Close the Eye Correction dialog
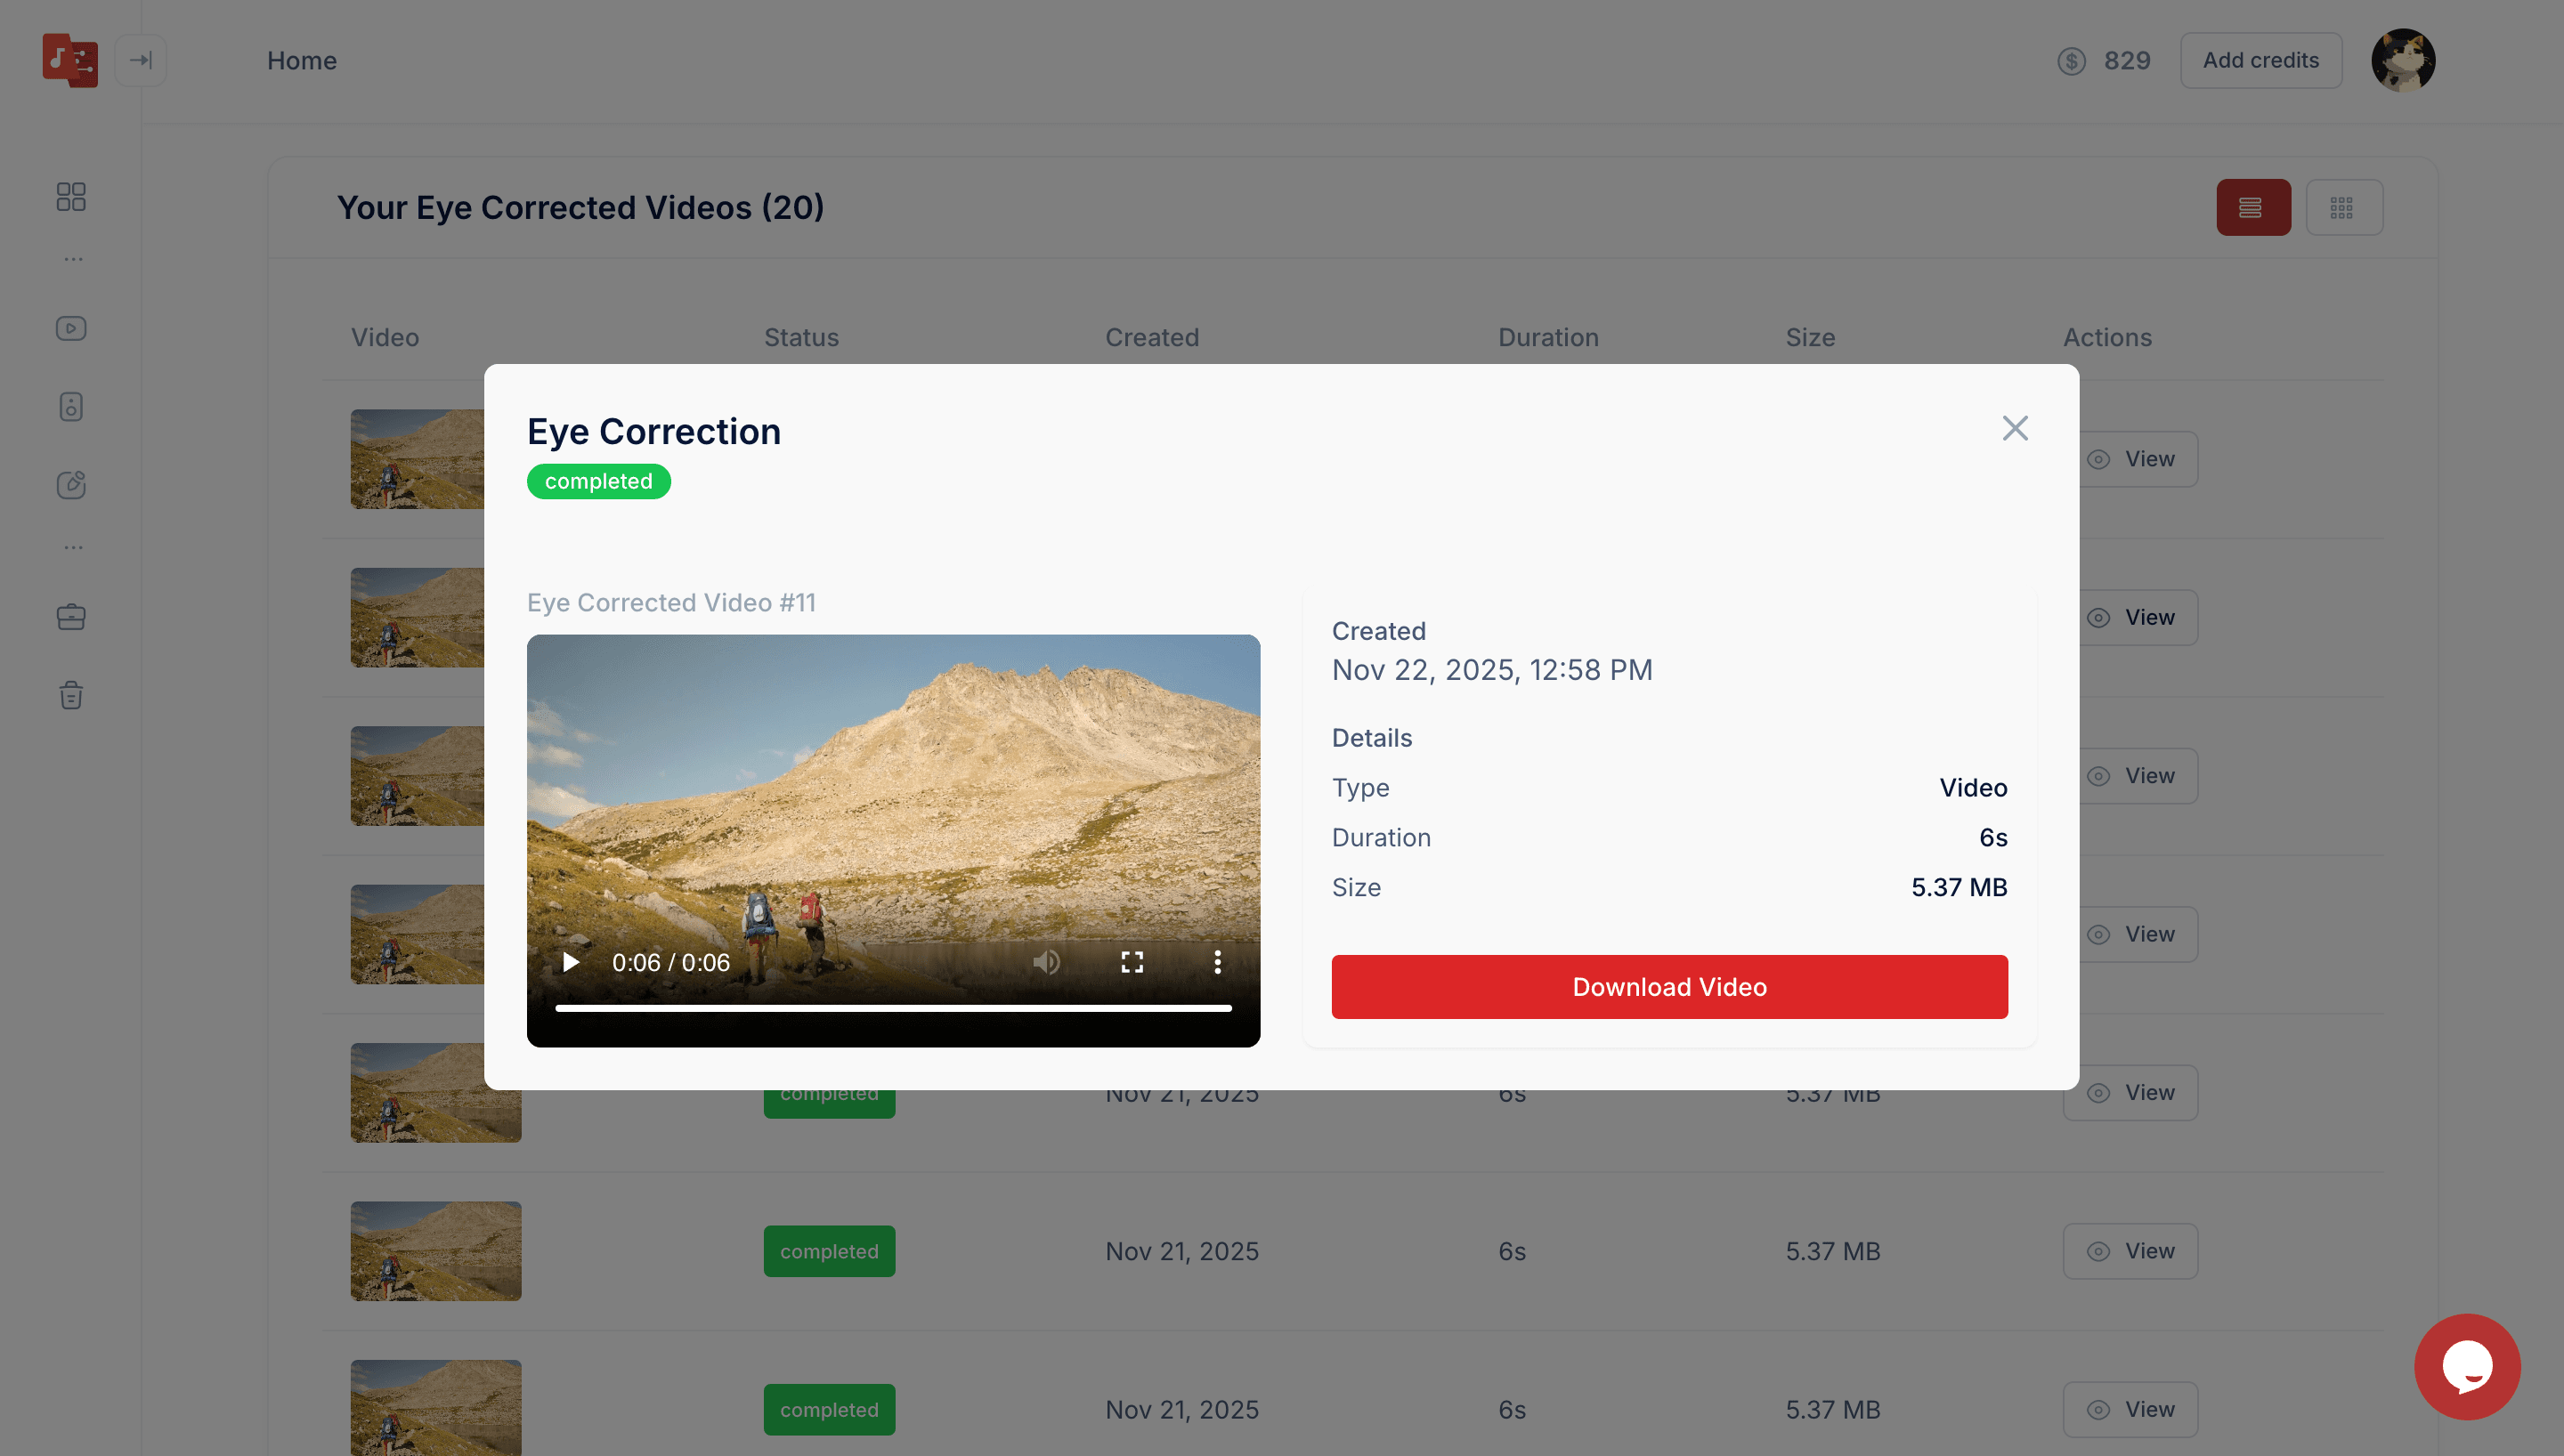2564x1456 pixels. (x=2015, y=428)
